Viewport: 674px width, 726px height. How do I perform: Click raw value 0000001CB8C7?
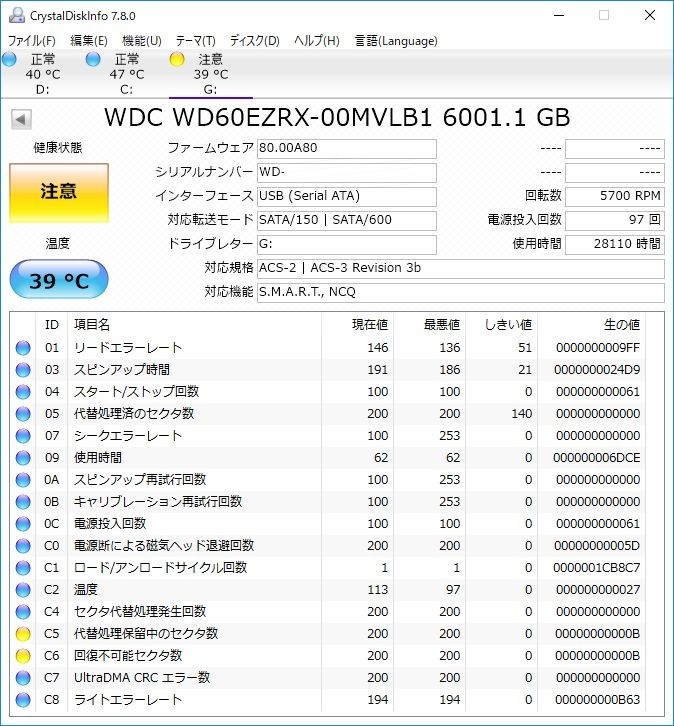(597, 568)
